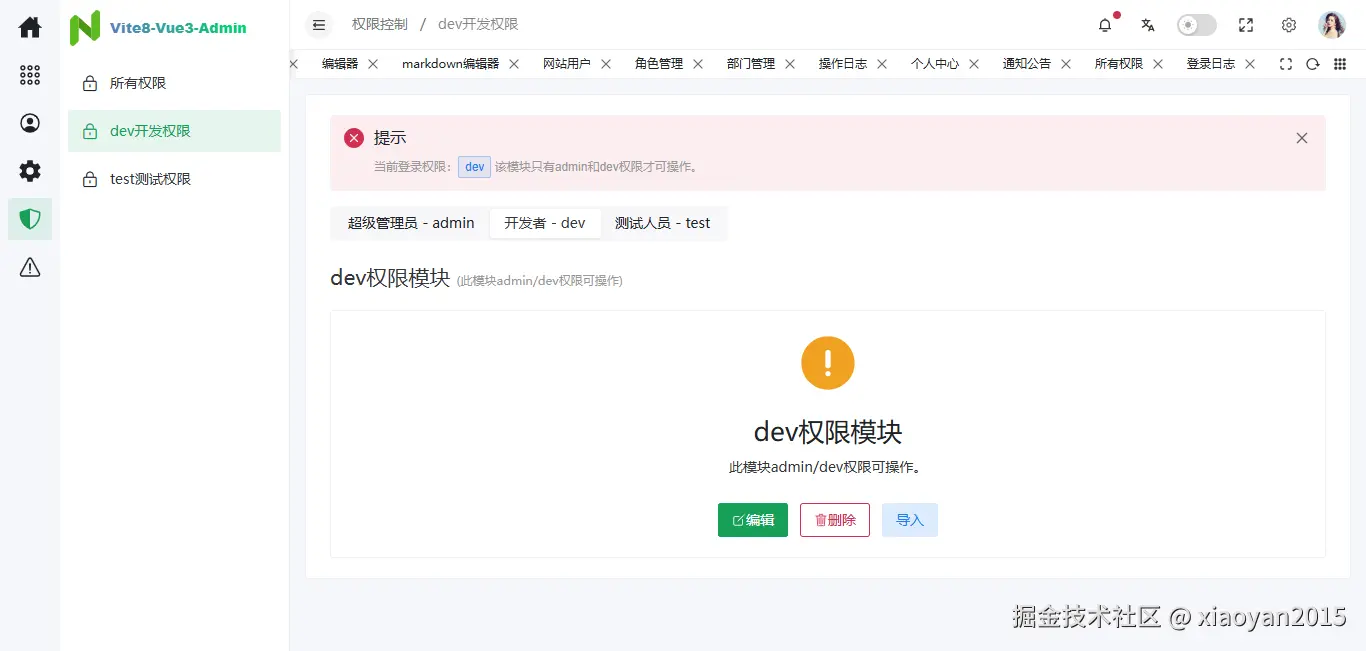Click the 此模块admin/dev权限可操作。 text
This screenshot has width=1366, height=651.
828,467
